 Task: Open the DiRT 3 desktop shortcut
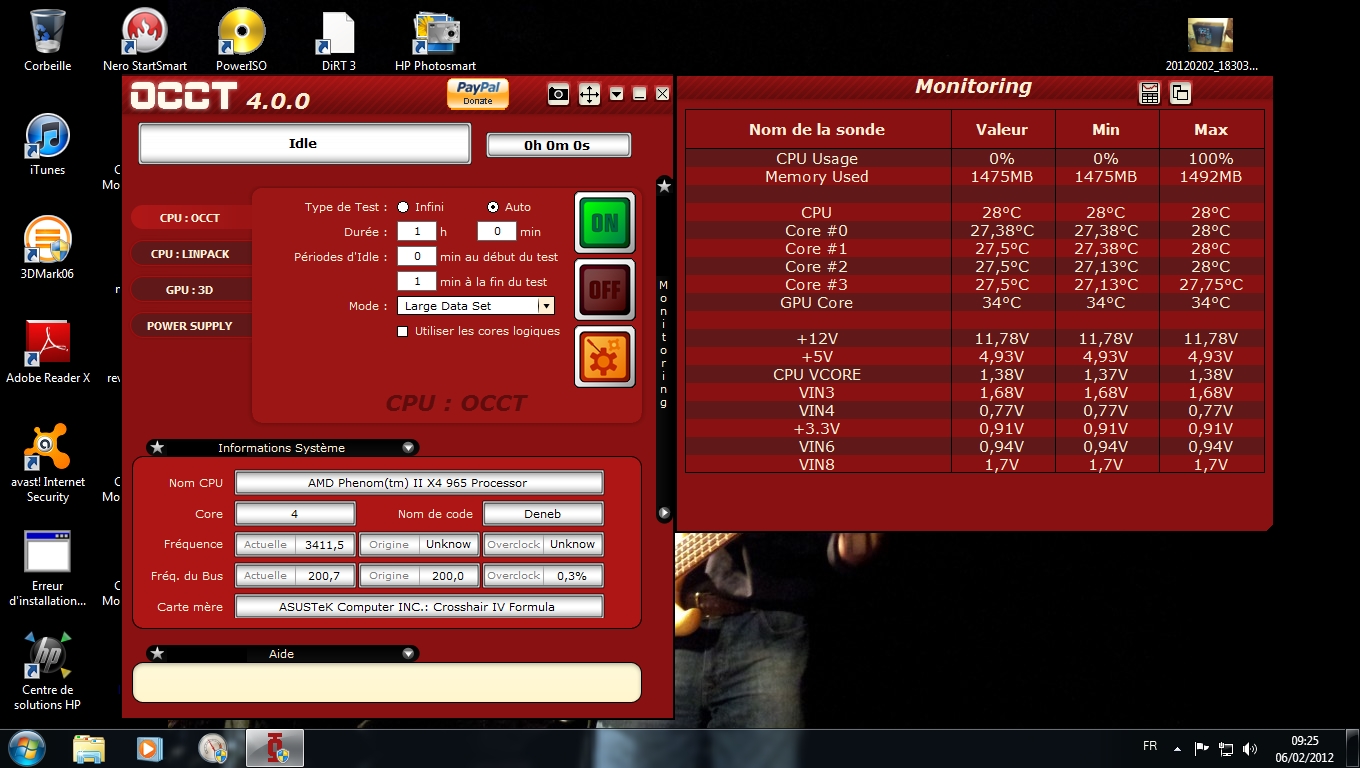tap(338, 41)
